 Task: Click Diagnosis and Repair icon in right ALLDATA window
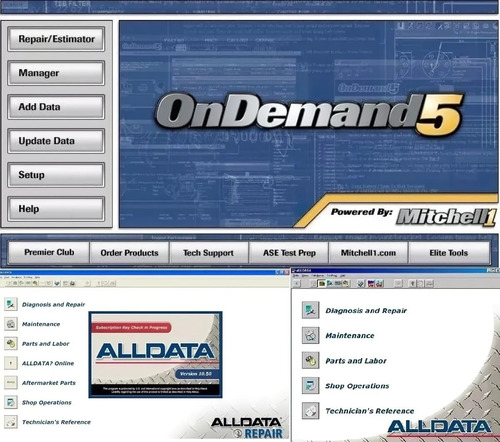pyautogui.click(x=311, y=310)
